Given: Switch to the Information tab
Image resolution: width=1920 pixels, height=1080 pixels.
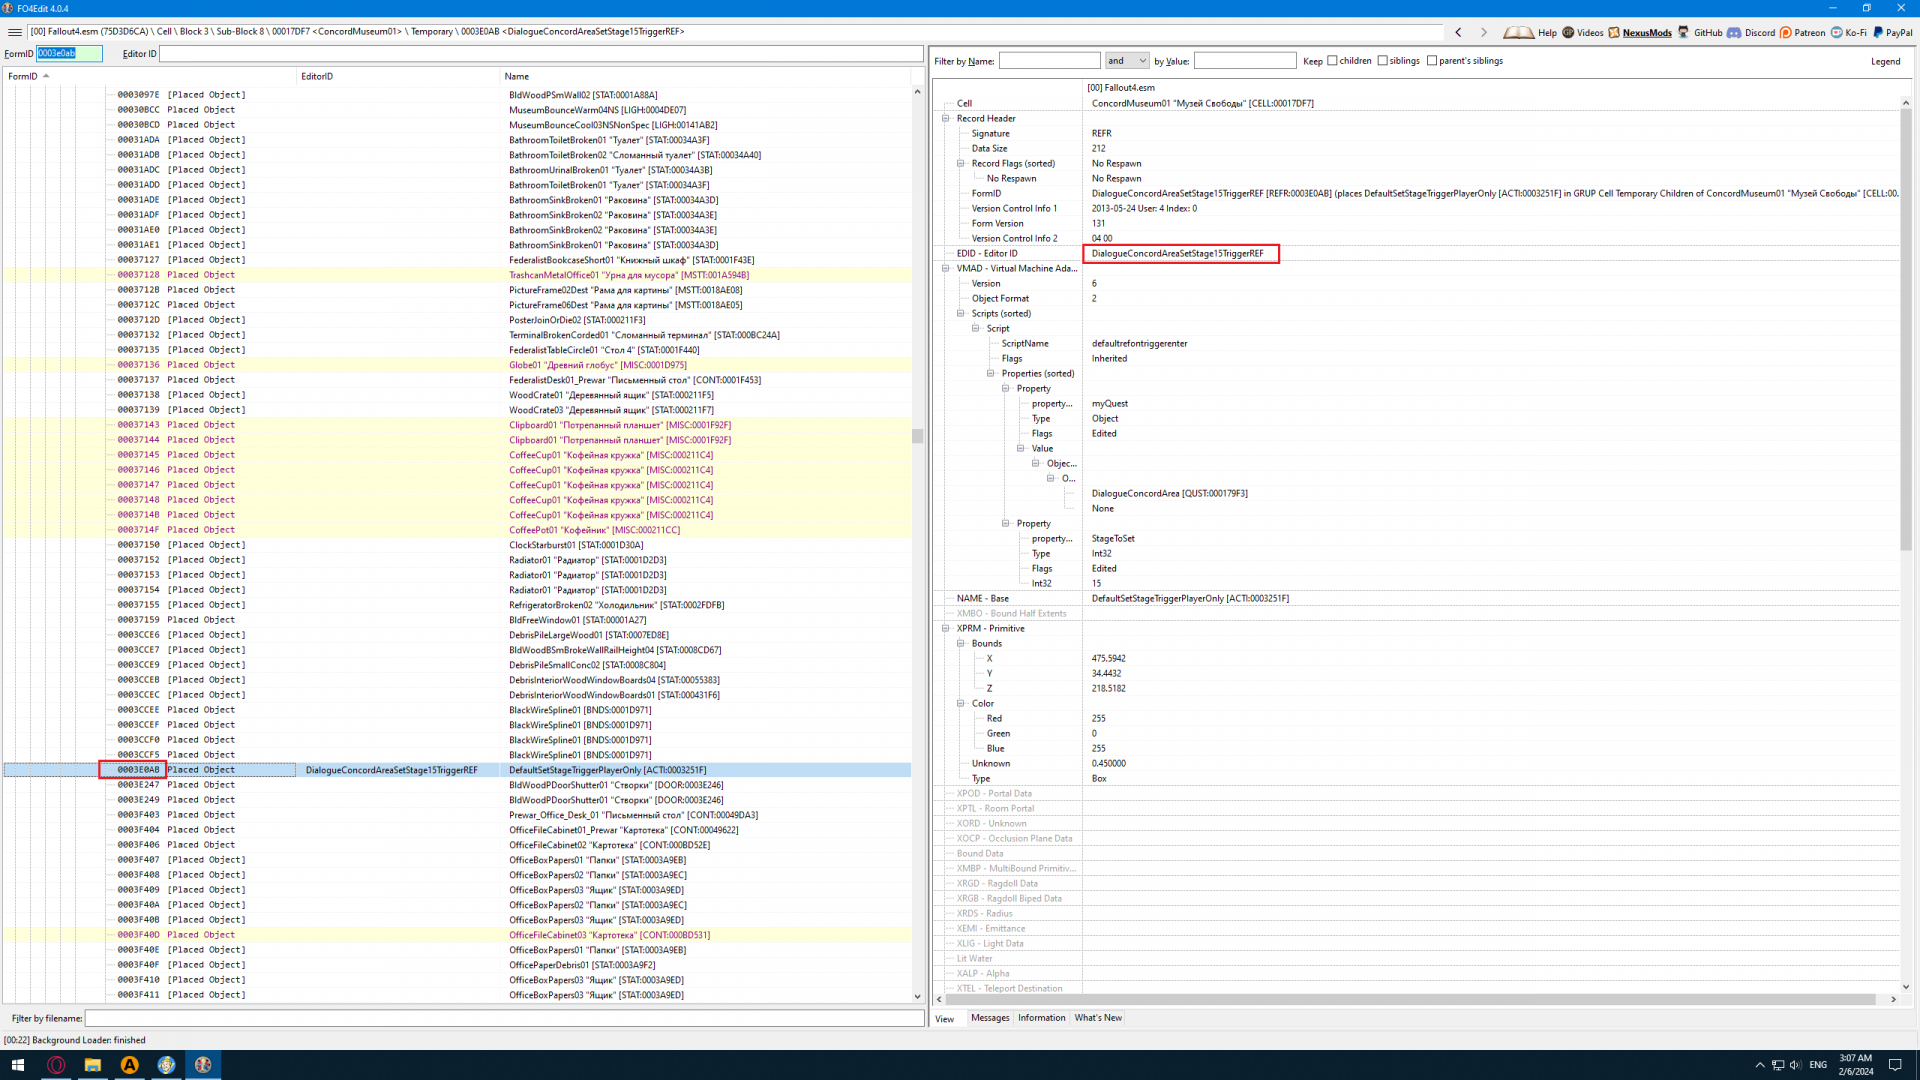Looking at the screenshot, I should pos(1041,1018).
